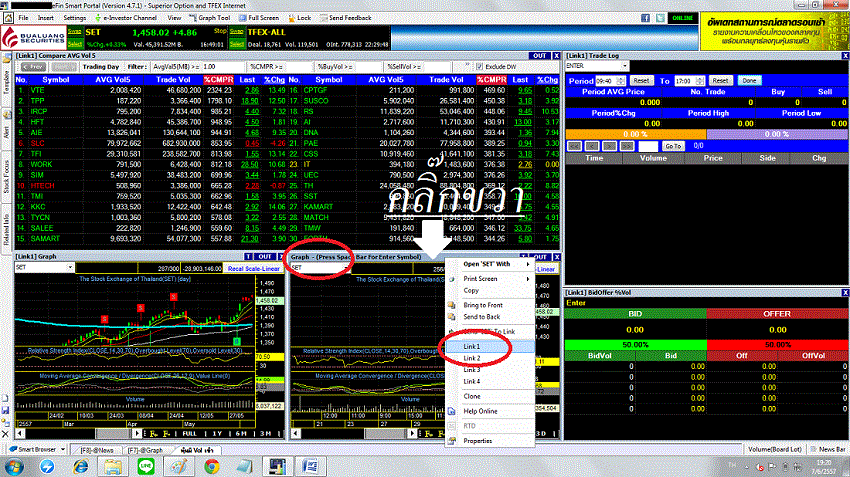Click the orange 0.00 % bar in Trade Log
This screenshot has width=850, height=477.
636,134
